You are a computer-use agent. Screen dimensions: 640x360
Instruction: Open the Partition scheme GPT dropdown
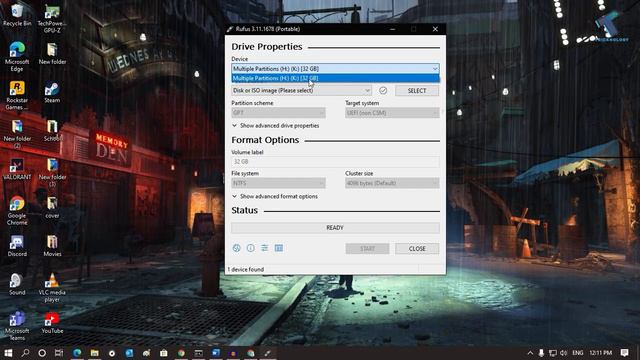[278, 112]
